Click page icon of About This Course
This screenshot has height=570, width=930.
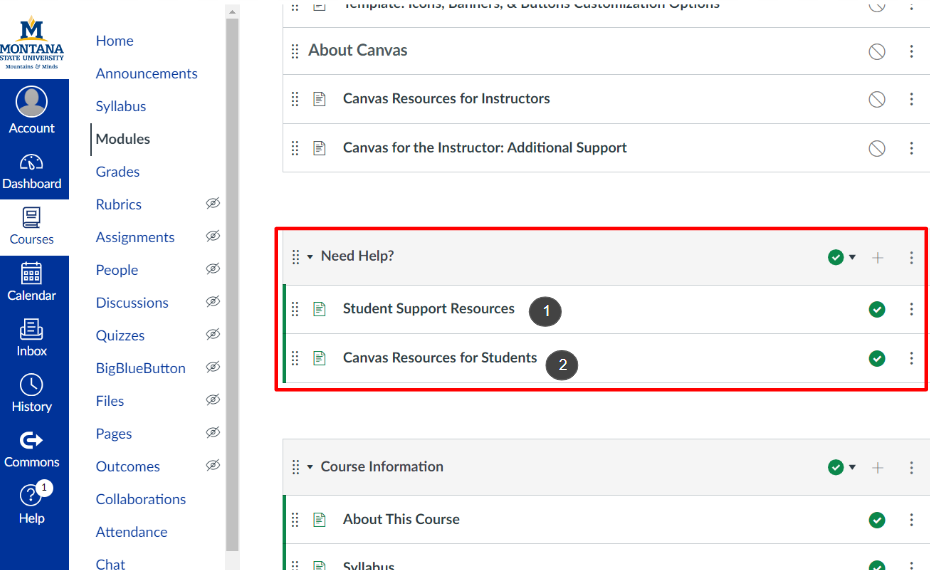click(x=319, y=520)
